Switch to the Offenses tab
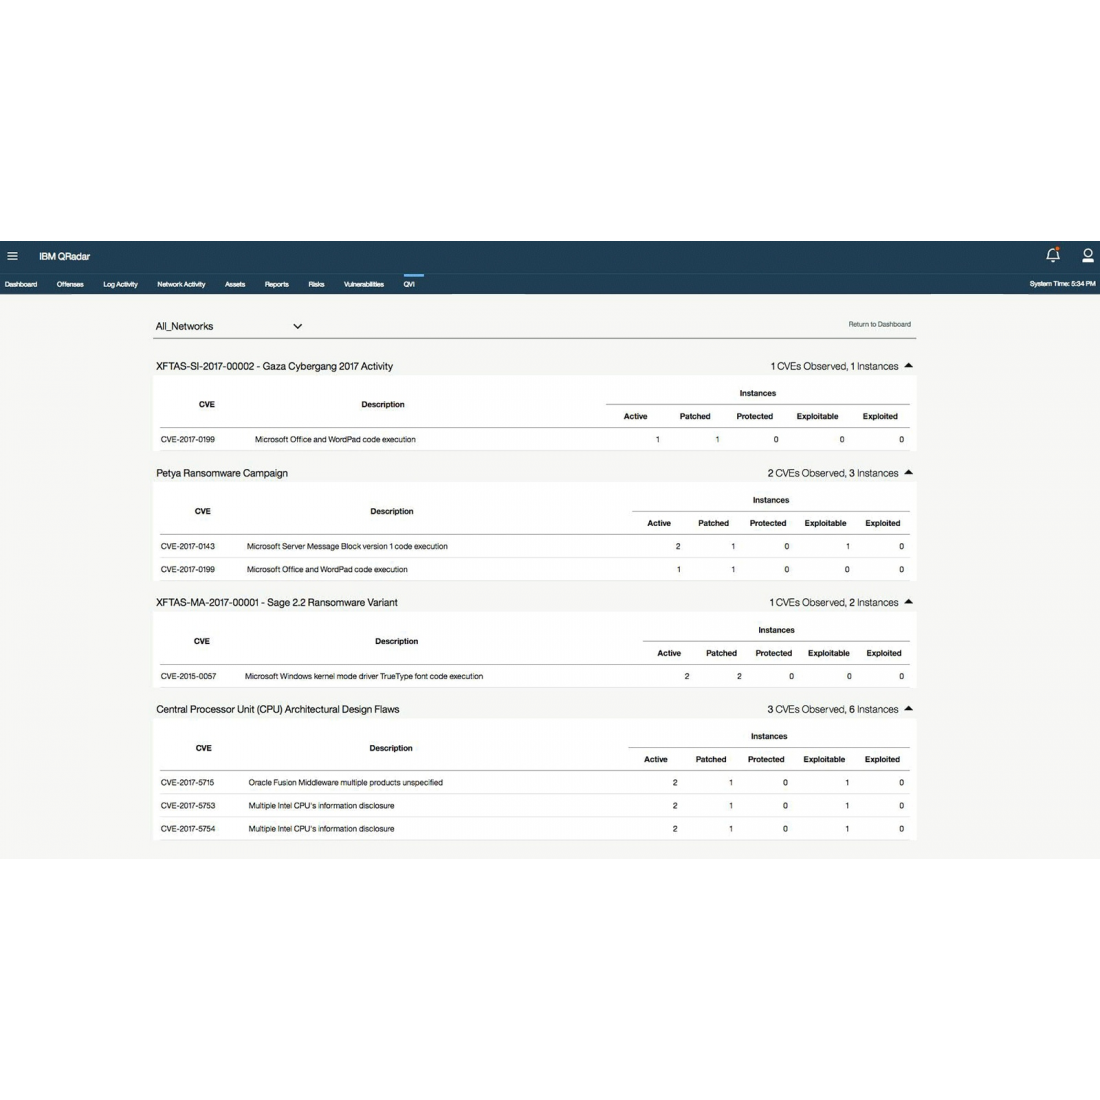 click(x=69, y=284)
